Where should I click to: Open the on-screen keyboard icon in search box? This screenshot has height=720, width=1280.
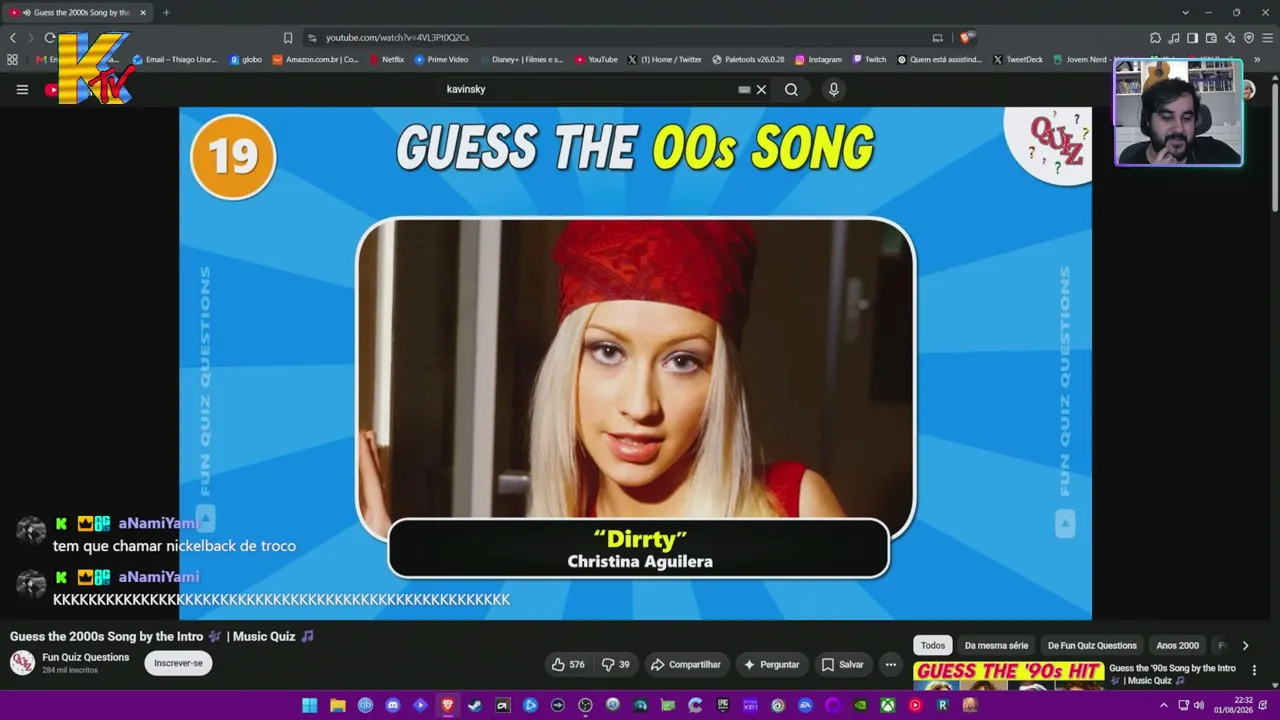tap(744, 89)
